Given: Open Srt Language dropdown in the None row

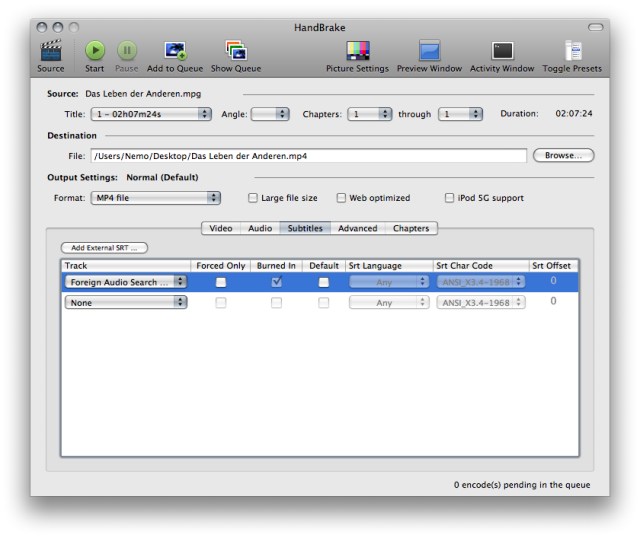Looking at the screenshot, I should click(389, 302).
